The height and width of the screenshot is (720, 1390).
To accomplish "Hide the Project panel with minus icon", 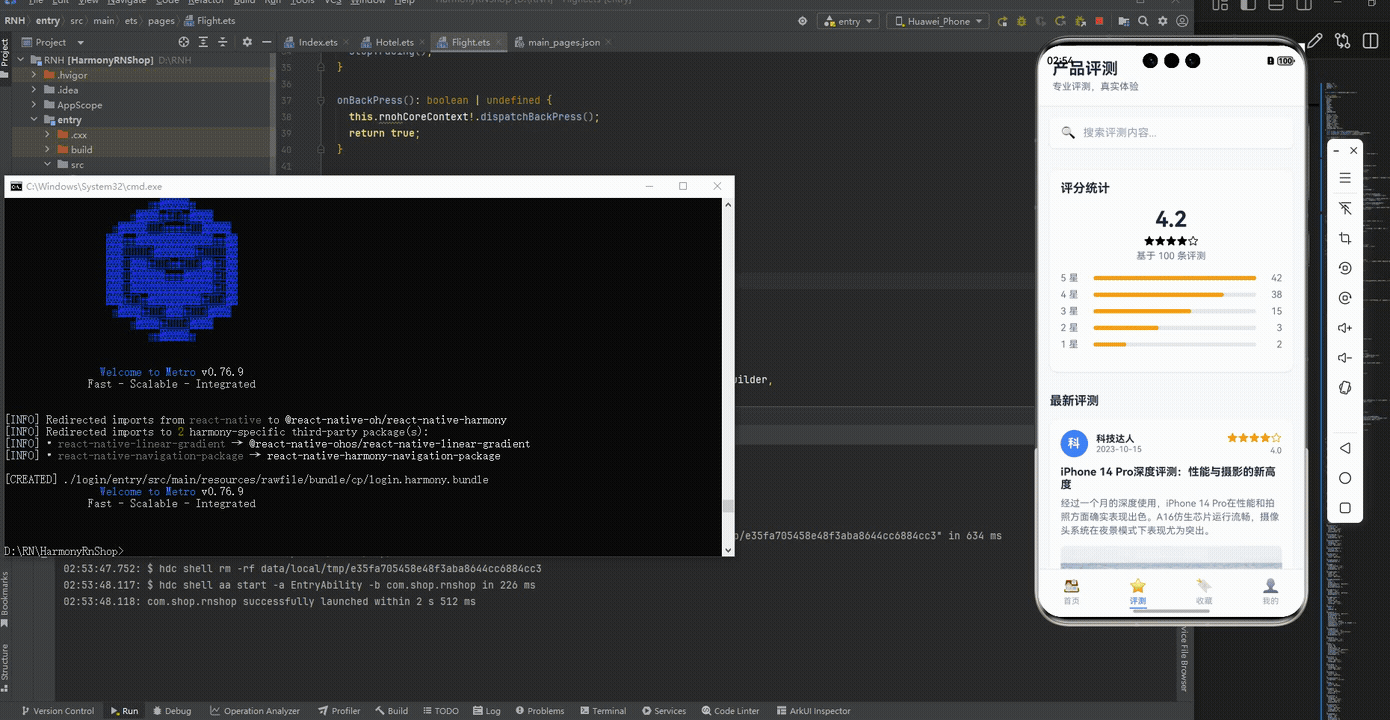I will pos(266,42).
